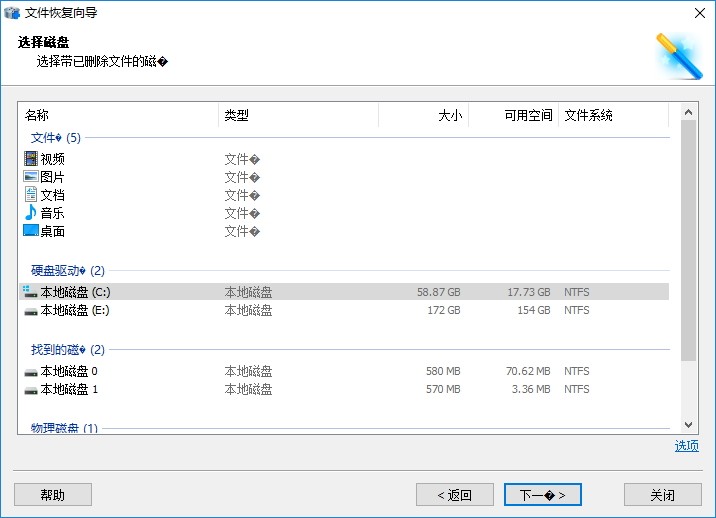Click NTFS in the 本地磁盘 0 row

click(577, 371)
